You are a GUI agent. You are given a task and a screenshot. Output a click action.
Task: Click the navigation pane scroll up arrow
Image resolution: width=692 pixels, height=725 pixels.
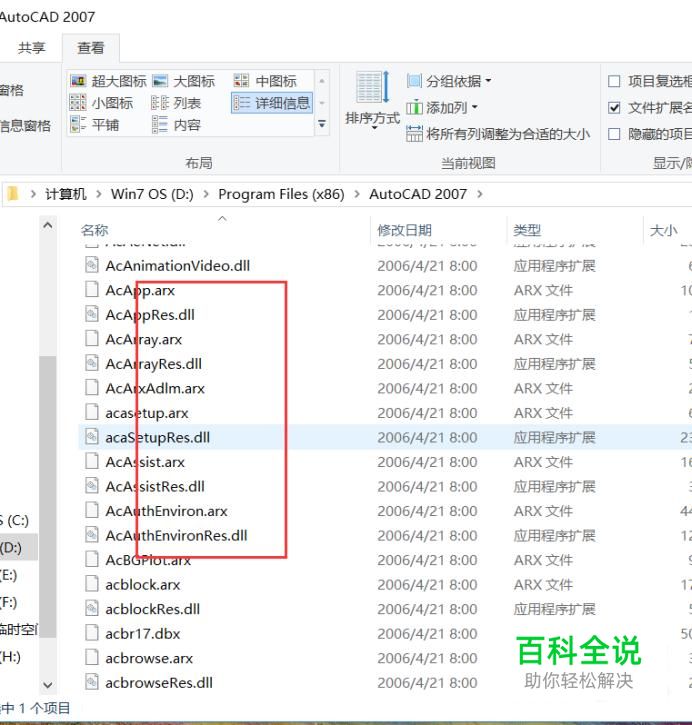pos(48,225)
